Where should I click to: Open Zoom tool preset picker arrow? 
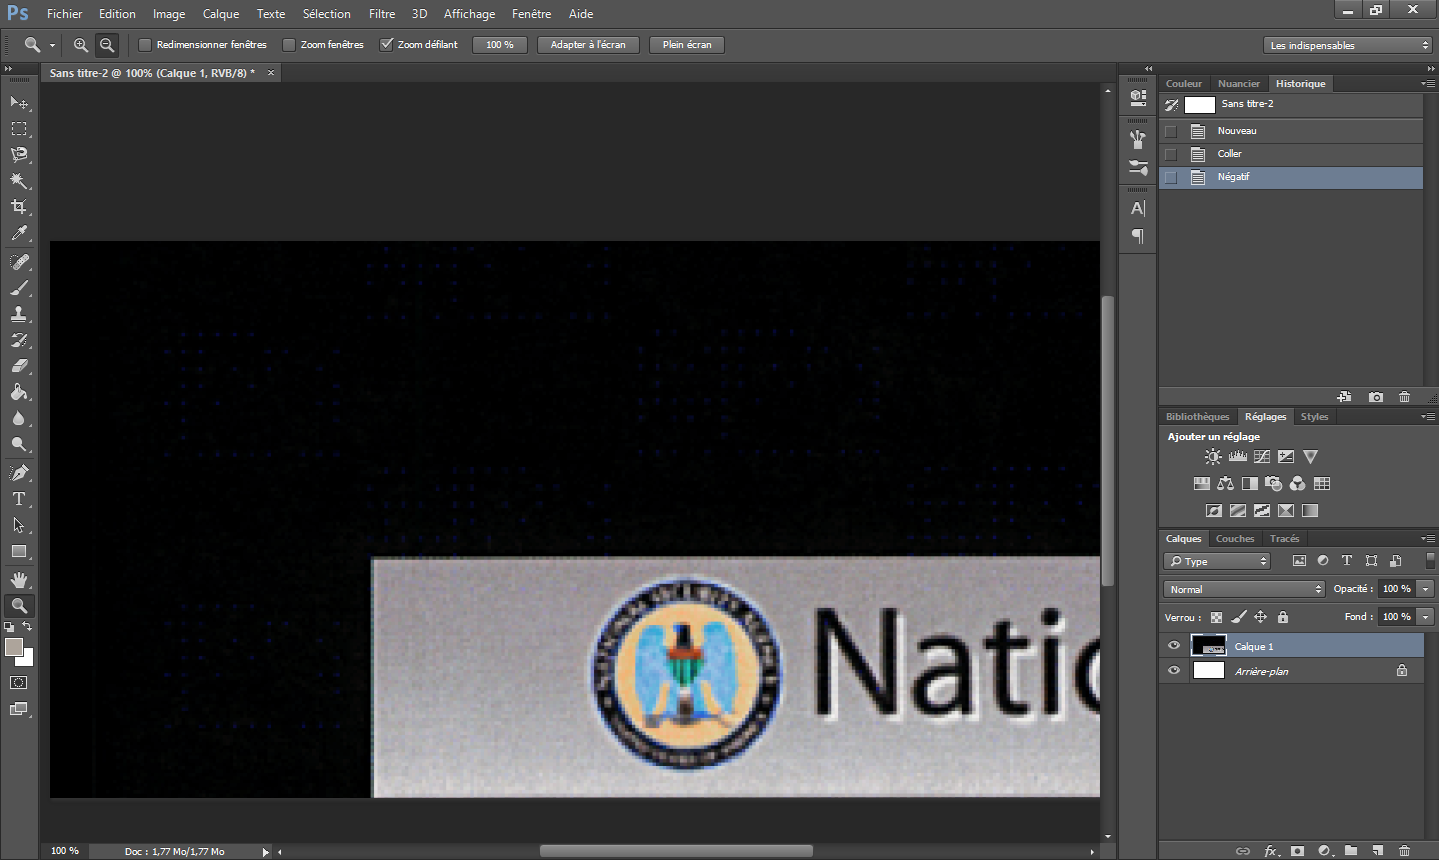(x=52, y=46)
